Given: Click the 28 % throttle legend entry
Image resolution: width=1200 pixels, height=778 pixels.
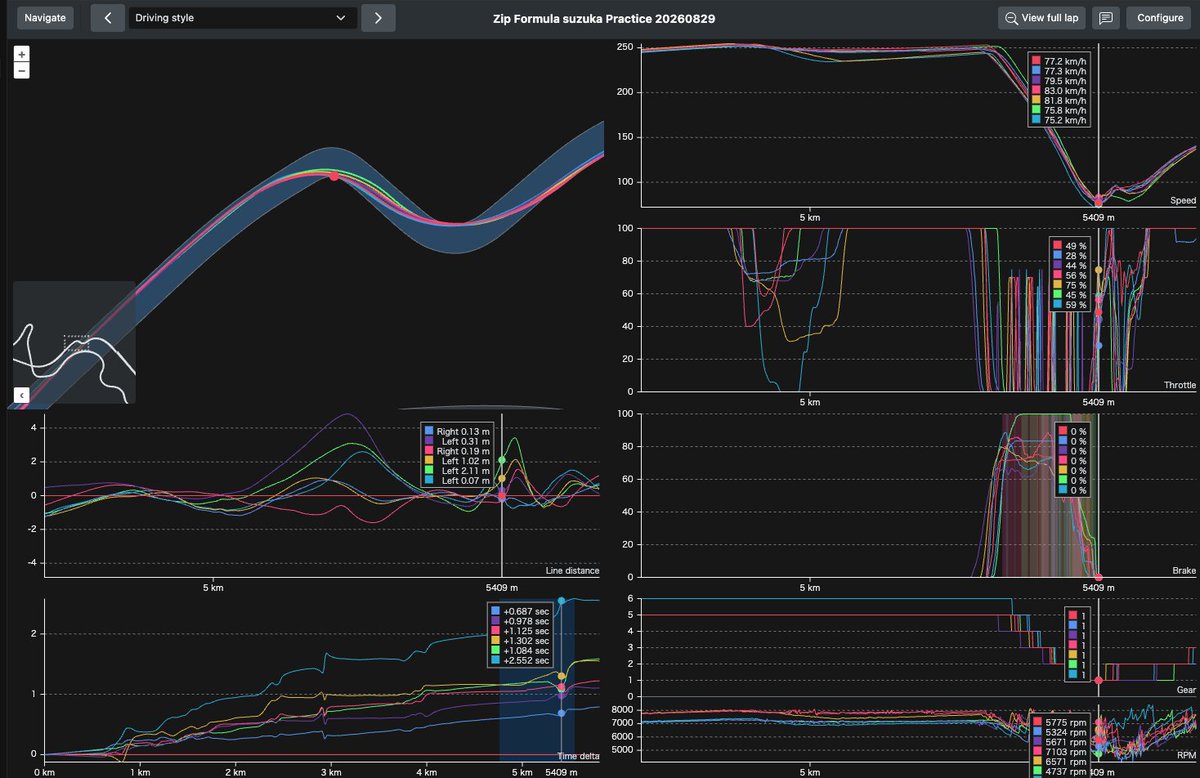Looking at the screenshot, I should tap(1072, 256).
